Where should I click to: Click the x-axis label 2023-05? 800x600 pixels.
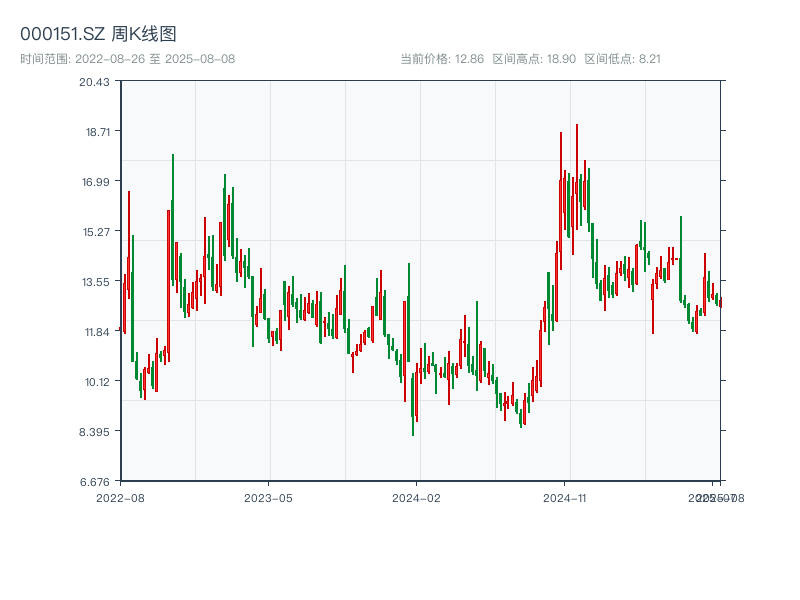click(x=268, y=498)
